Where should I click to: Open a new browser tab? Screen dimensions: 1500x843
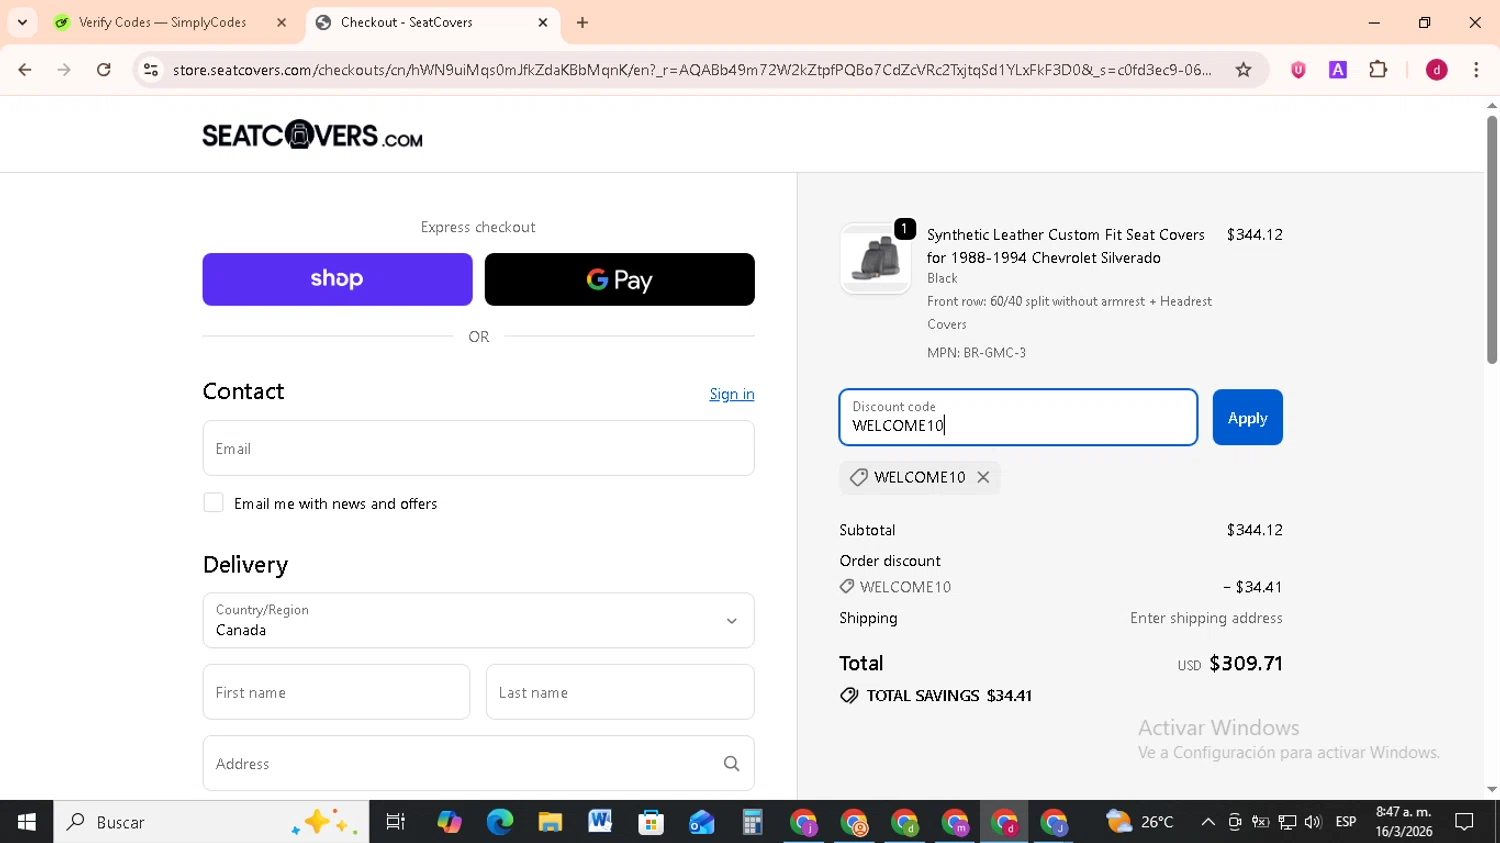[582, 22]
